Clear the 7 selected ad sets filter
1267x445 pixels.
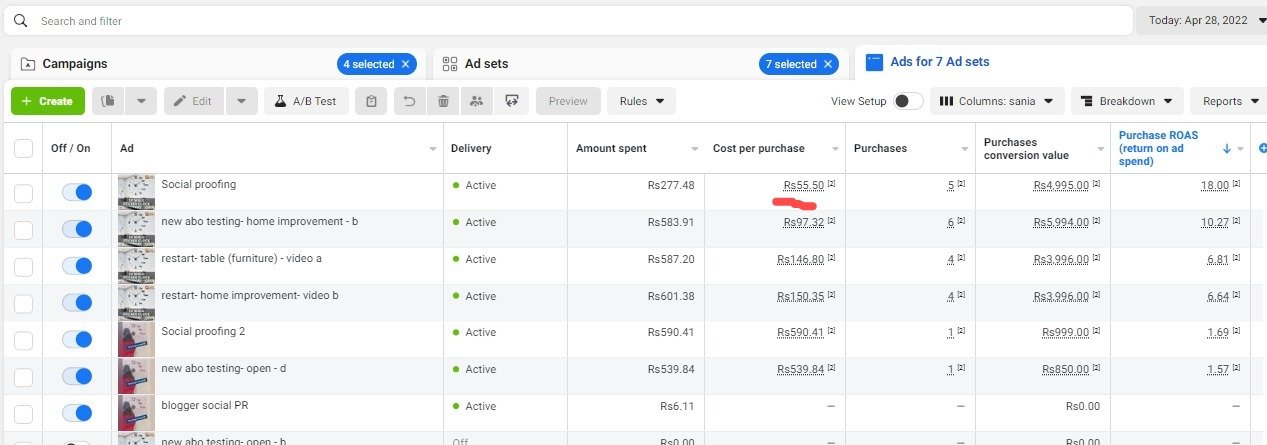827,64
